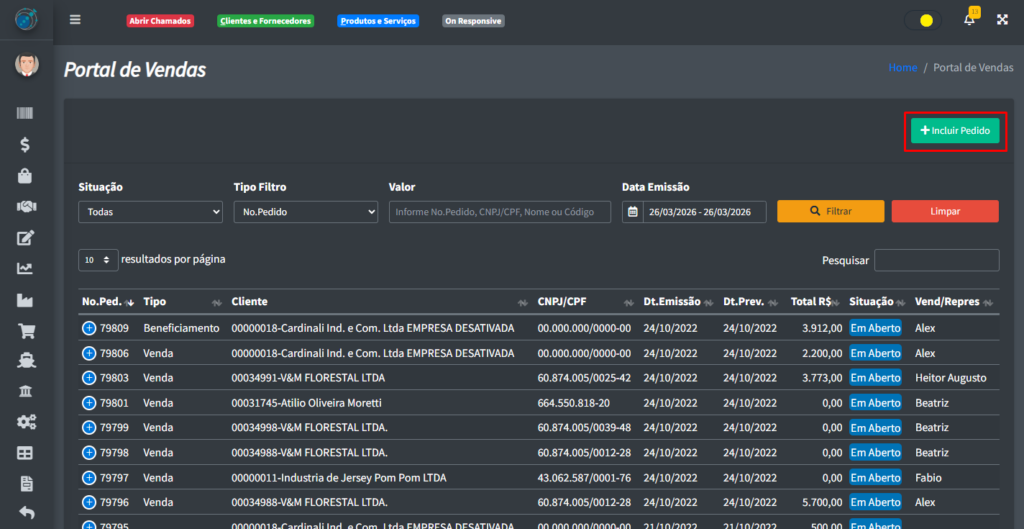
Task: Open the results per page selector
Action: pos(98,259)
